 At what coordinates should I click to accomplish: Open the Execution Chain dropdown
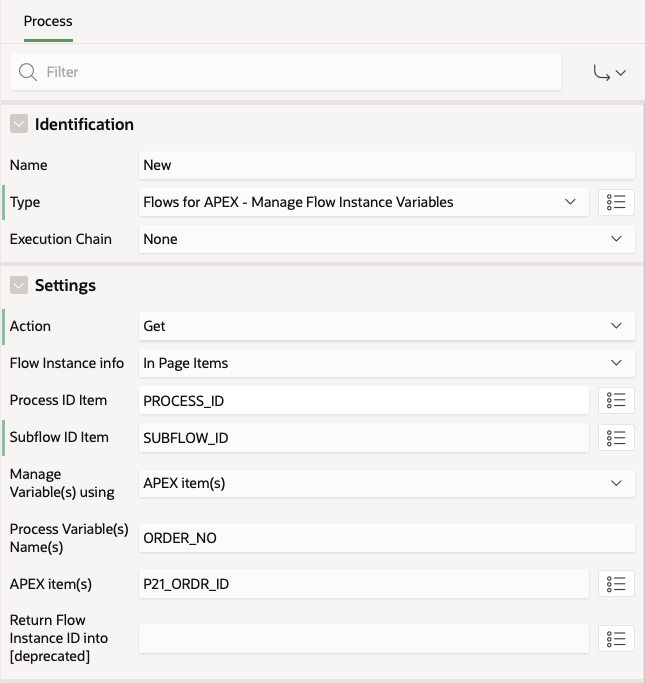tap(387, 239)
